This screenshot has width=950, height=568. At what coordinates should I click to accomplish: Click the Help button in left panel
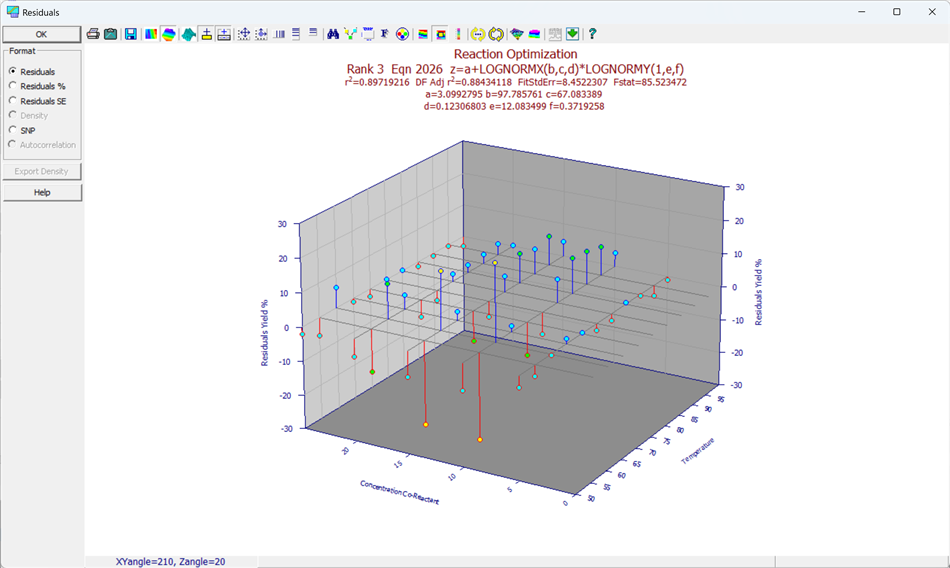pyautogui.click(x=42, y=192)
